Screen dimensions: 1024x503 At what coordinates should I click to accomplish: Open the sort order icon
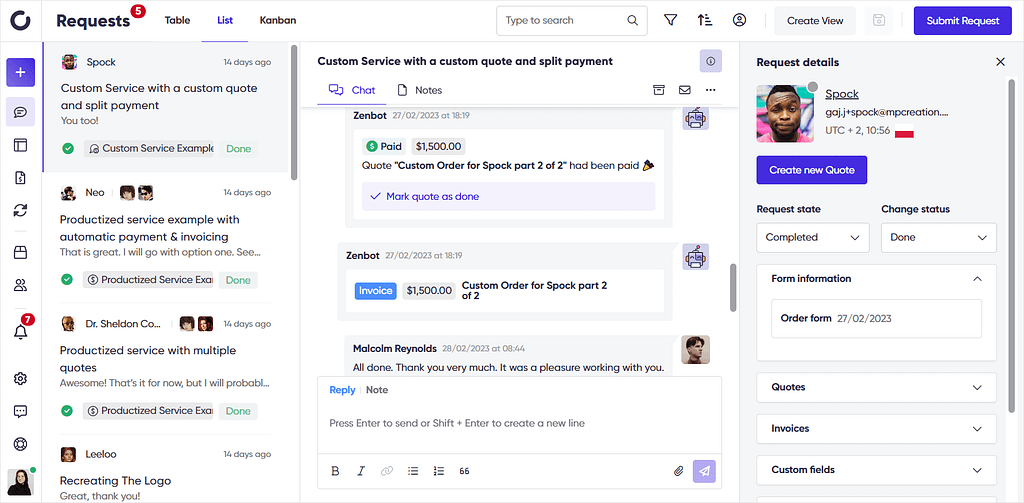point(705,20)
